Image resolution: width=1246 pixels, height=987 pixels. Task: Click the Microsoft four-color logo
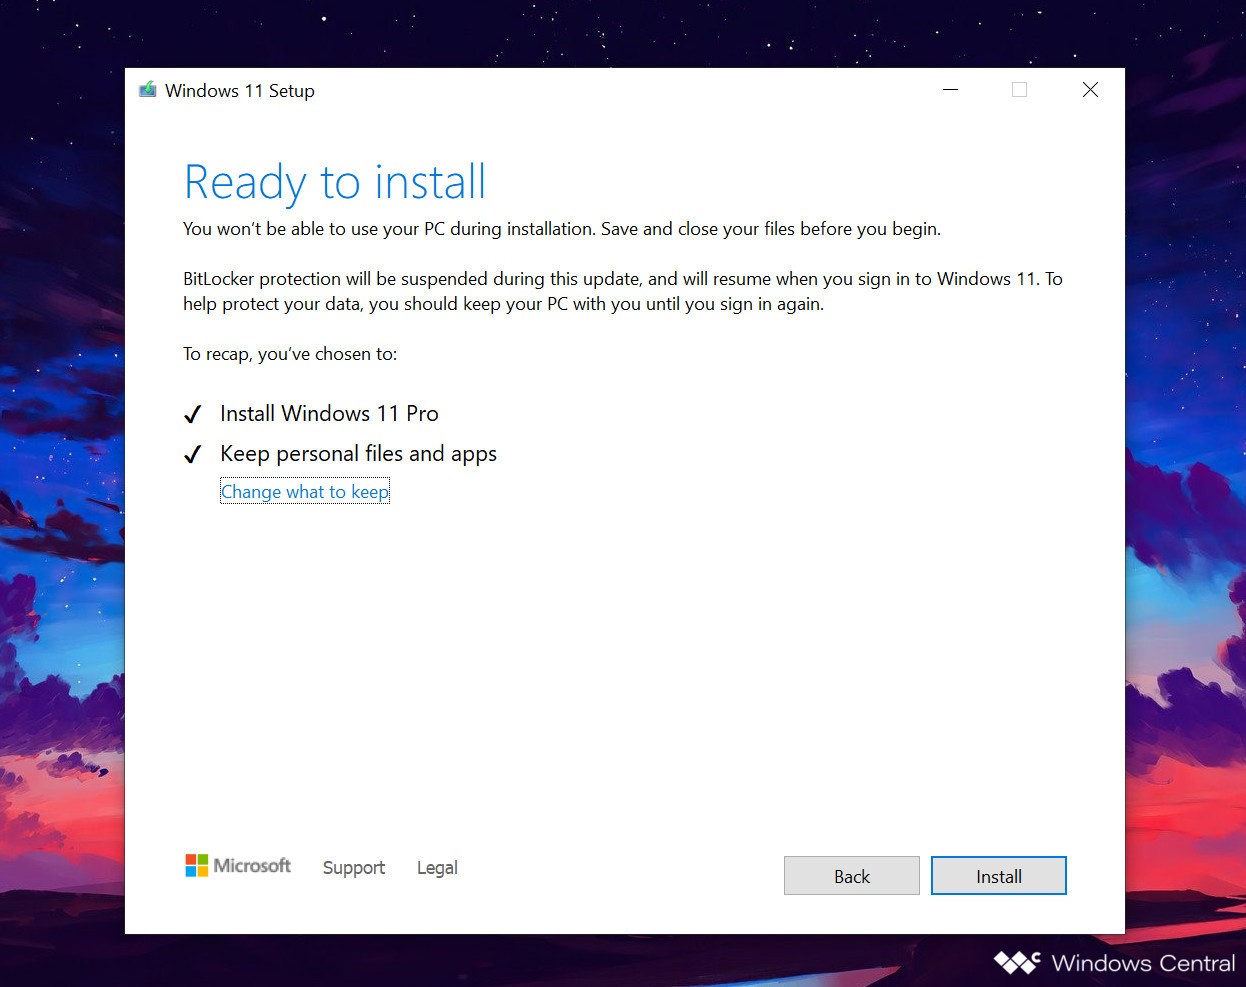(x=197, y=866)
